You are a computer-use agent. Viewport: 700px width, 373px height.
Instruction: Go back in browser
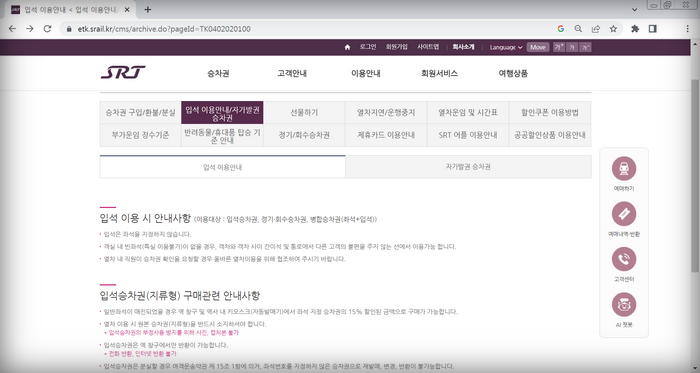(12, 29)
